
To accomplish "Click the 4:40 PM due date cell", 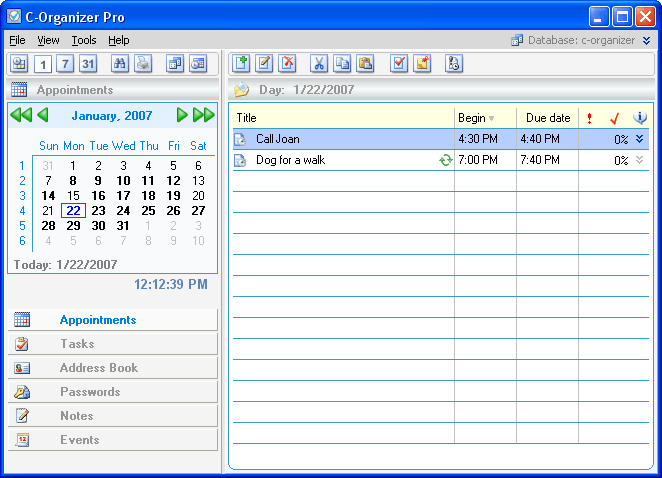I will click(x=548, y=139).
